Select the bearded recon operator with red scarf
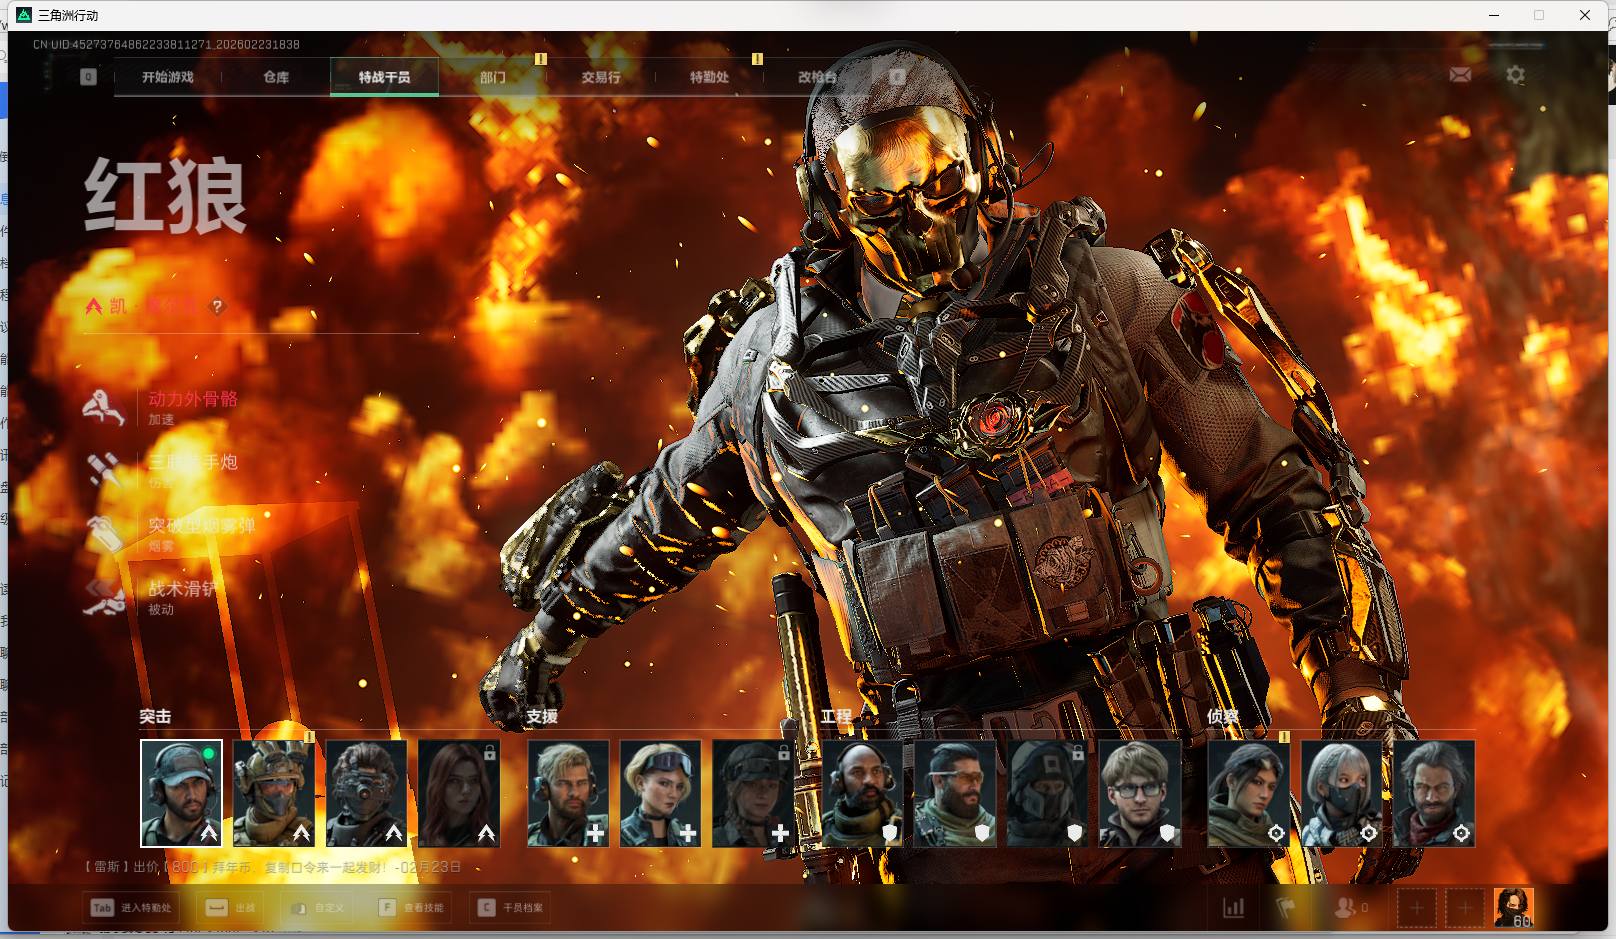 (x=1434, y=793)
